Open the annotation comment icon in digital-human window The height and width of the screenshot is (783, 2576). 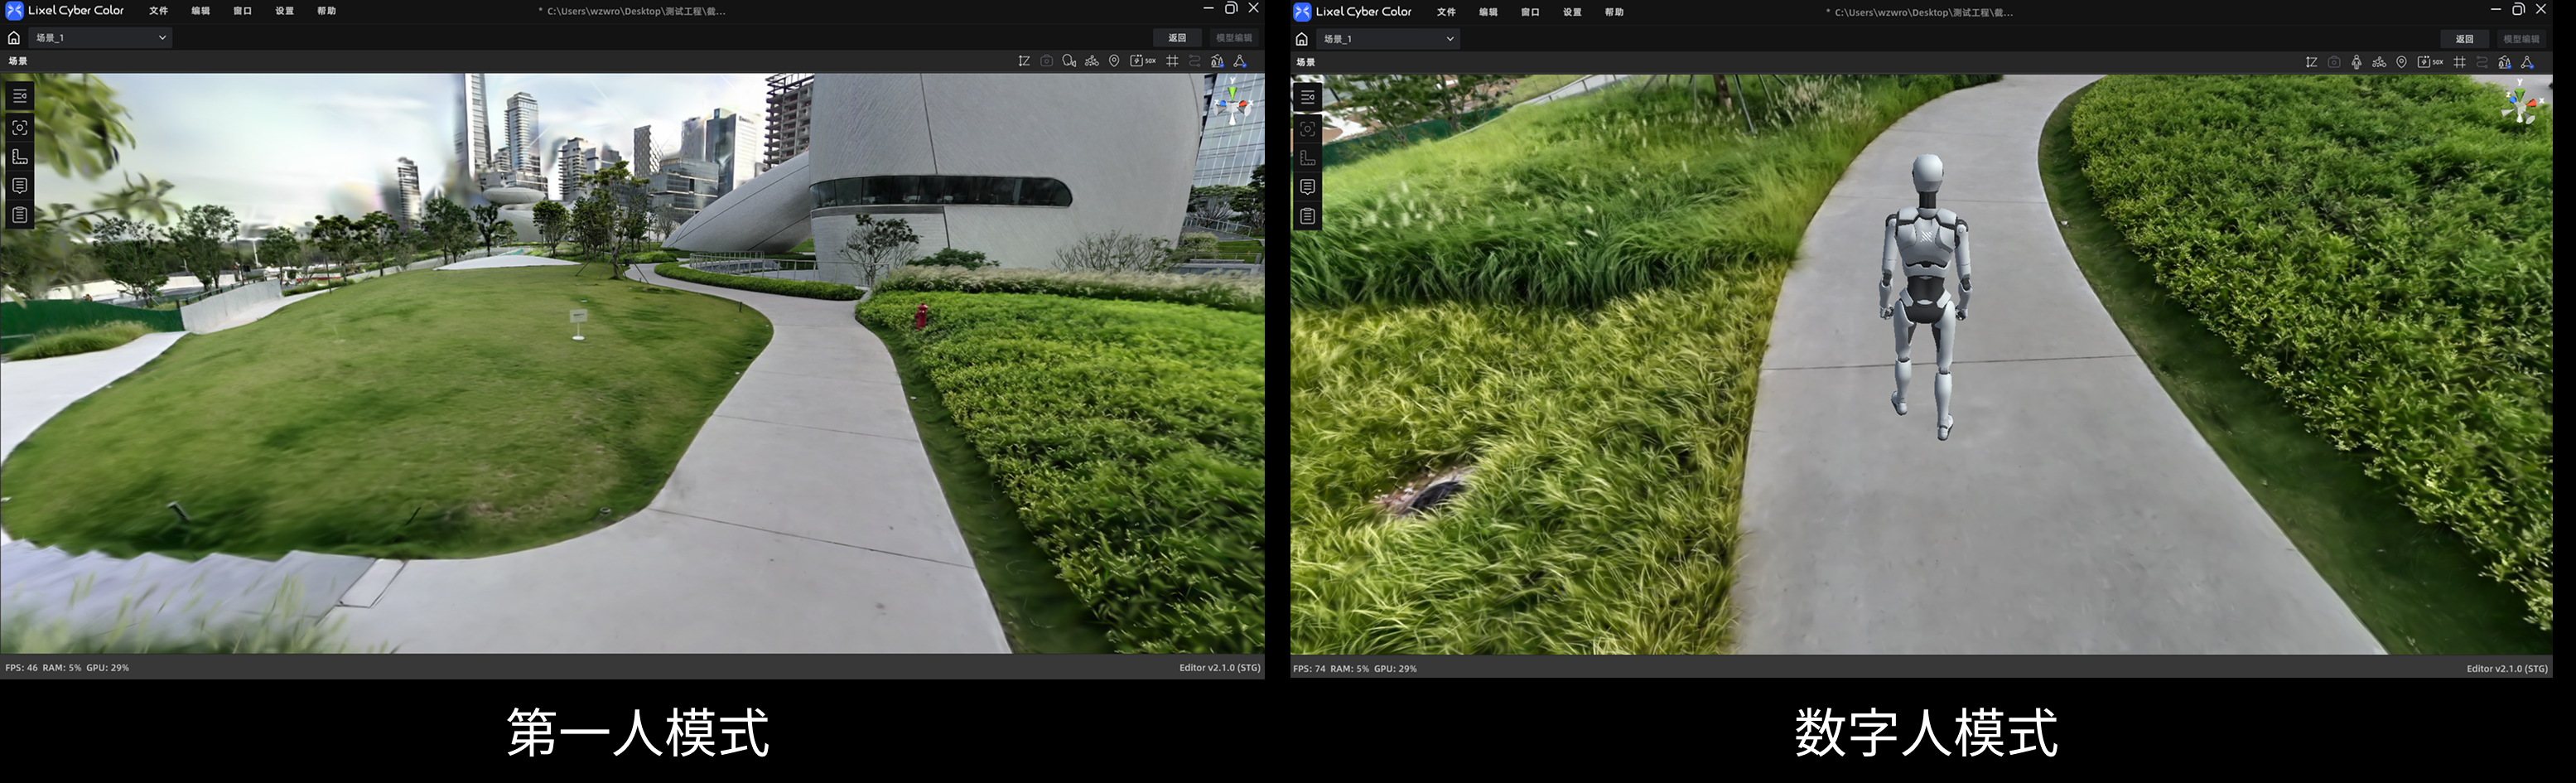(x=1307, y=187)
